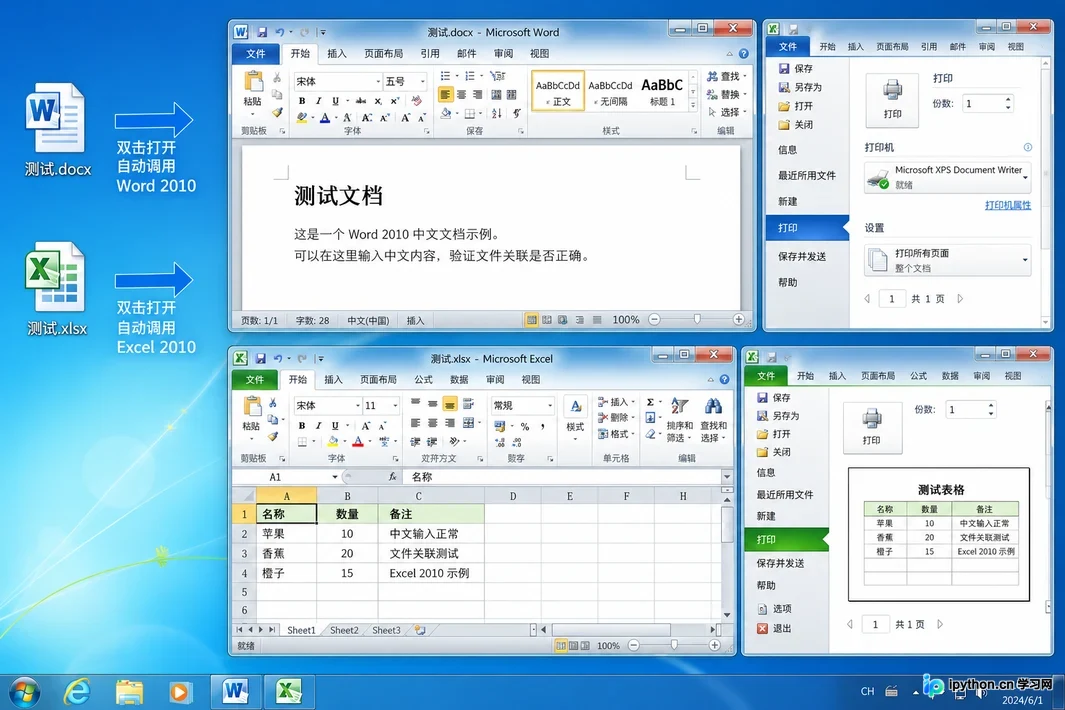This screenshot has height=710, width=1065.
Task: Click the Windows Start orb
Action: 24,692
